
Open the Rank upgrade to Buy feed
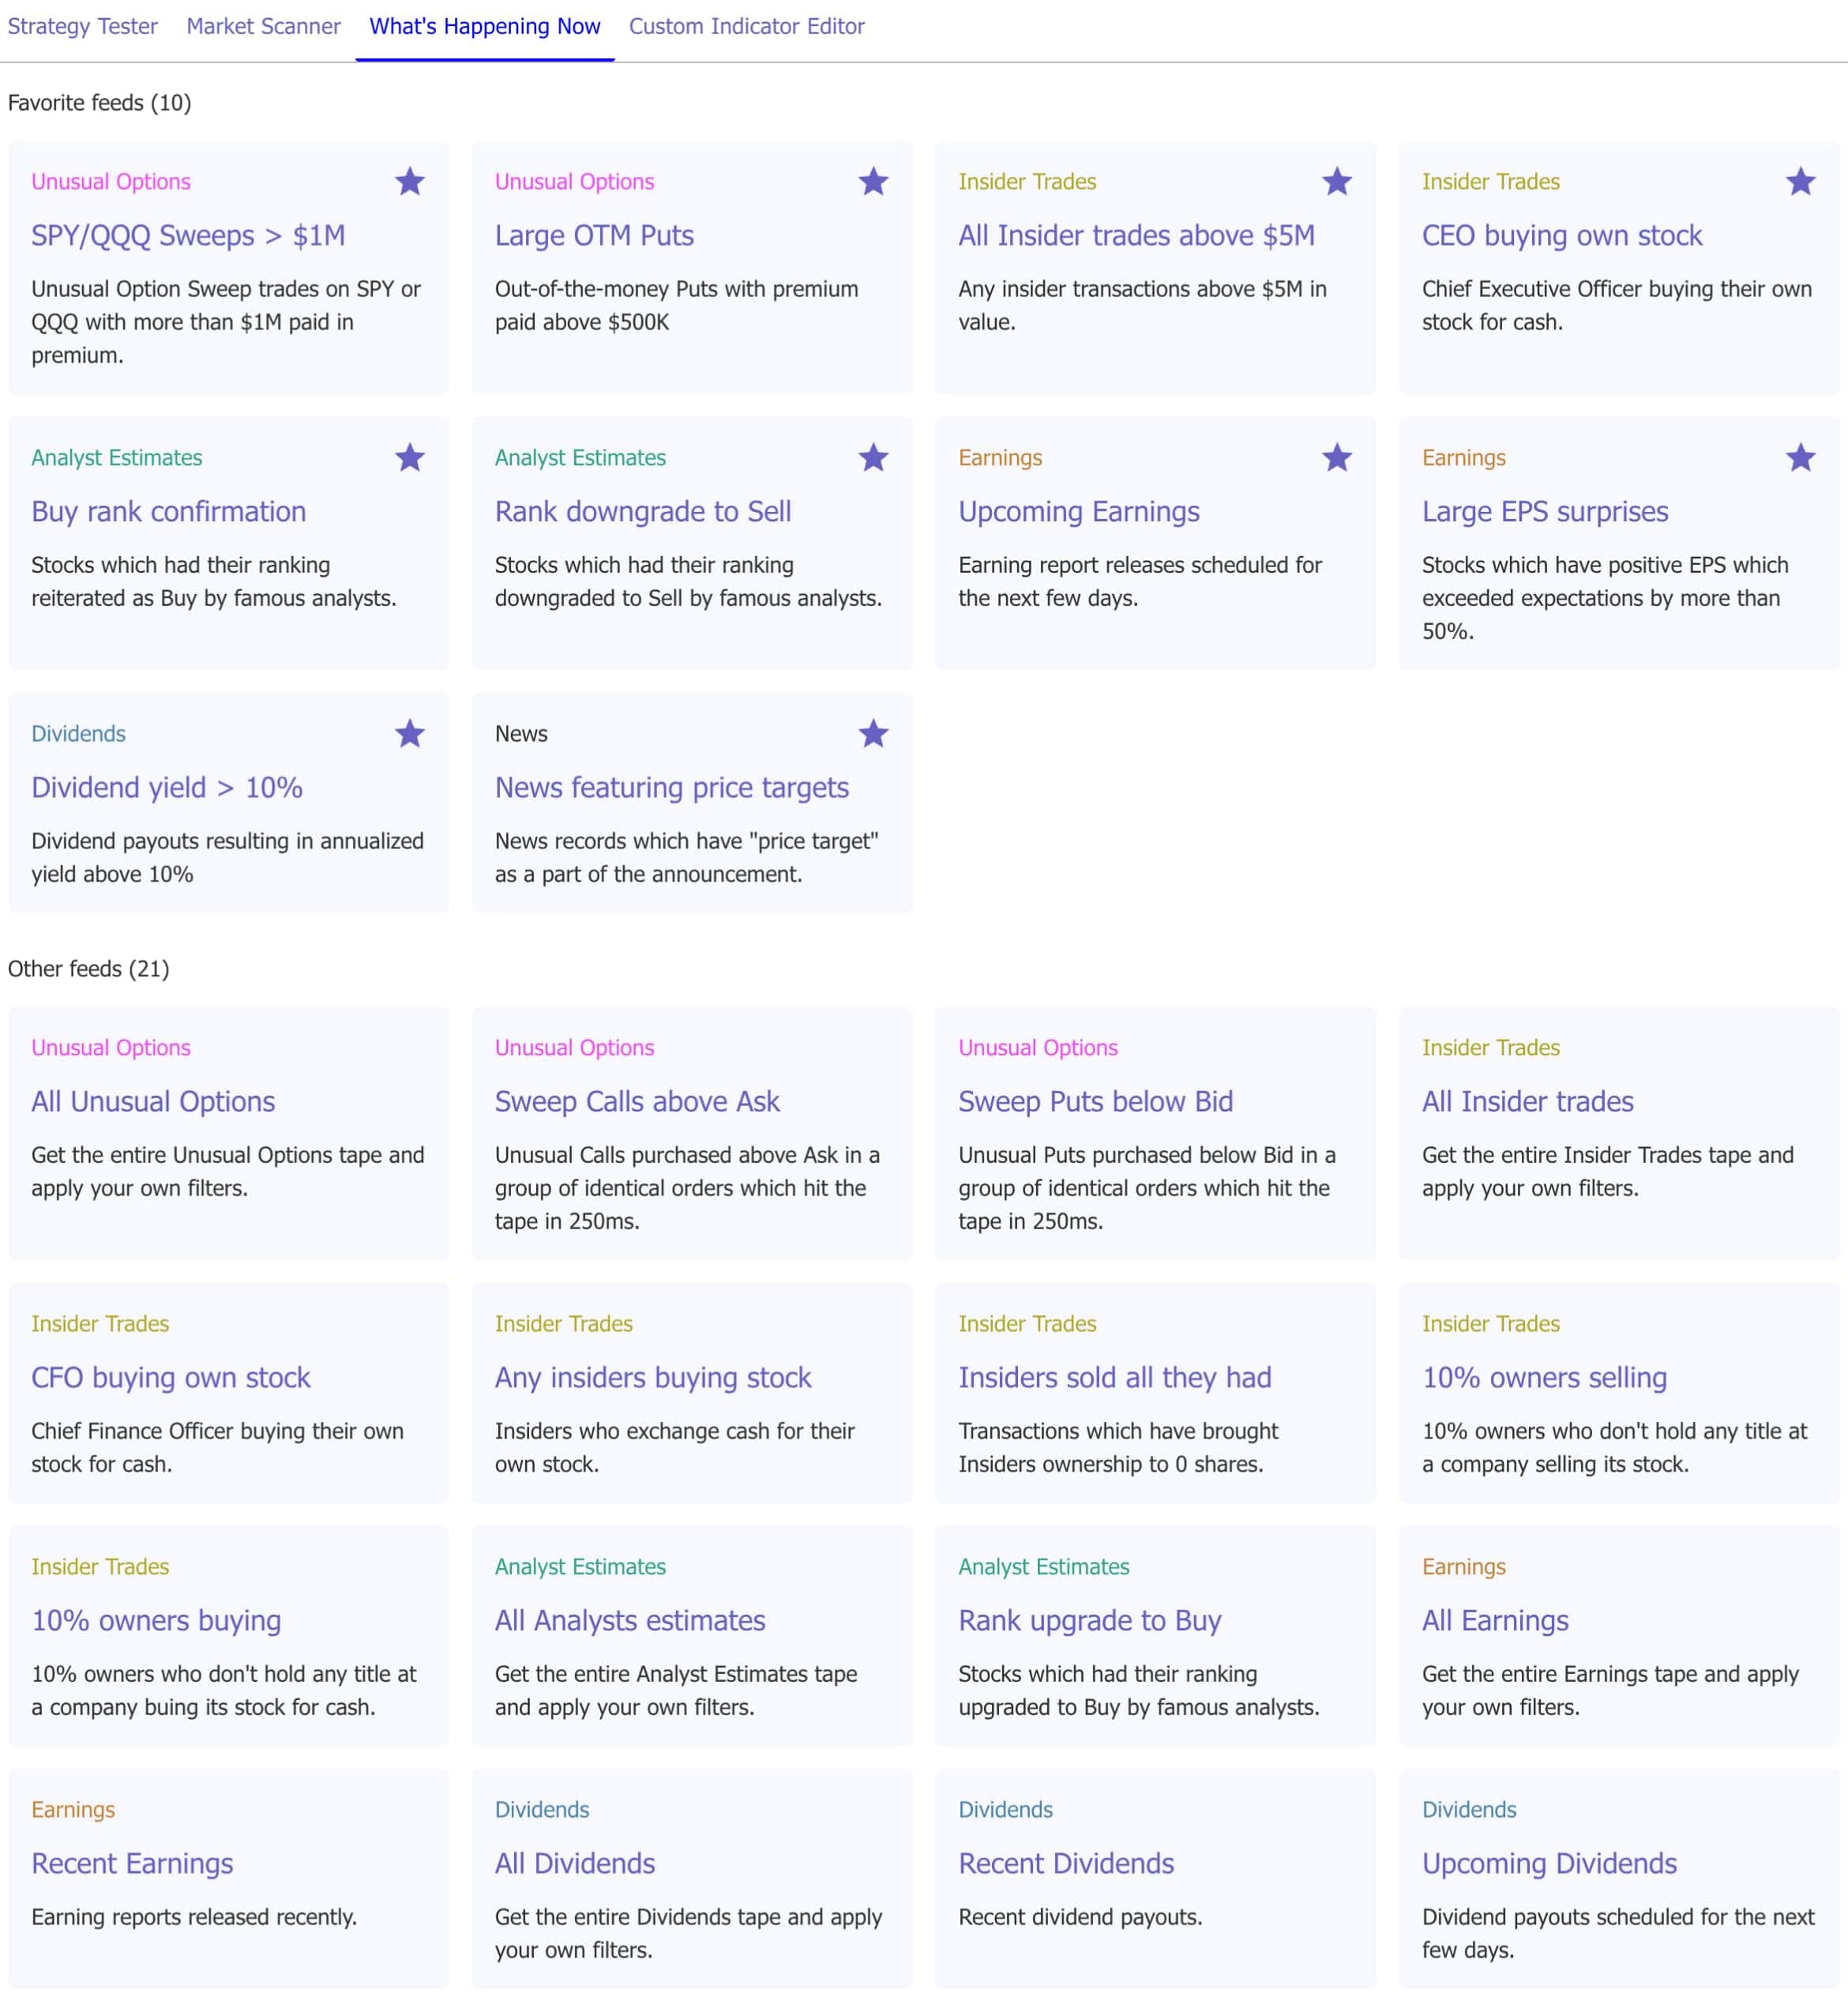[x=1090, y=1620]
